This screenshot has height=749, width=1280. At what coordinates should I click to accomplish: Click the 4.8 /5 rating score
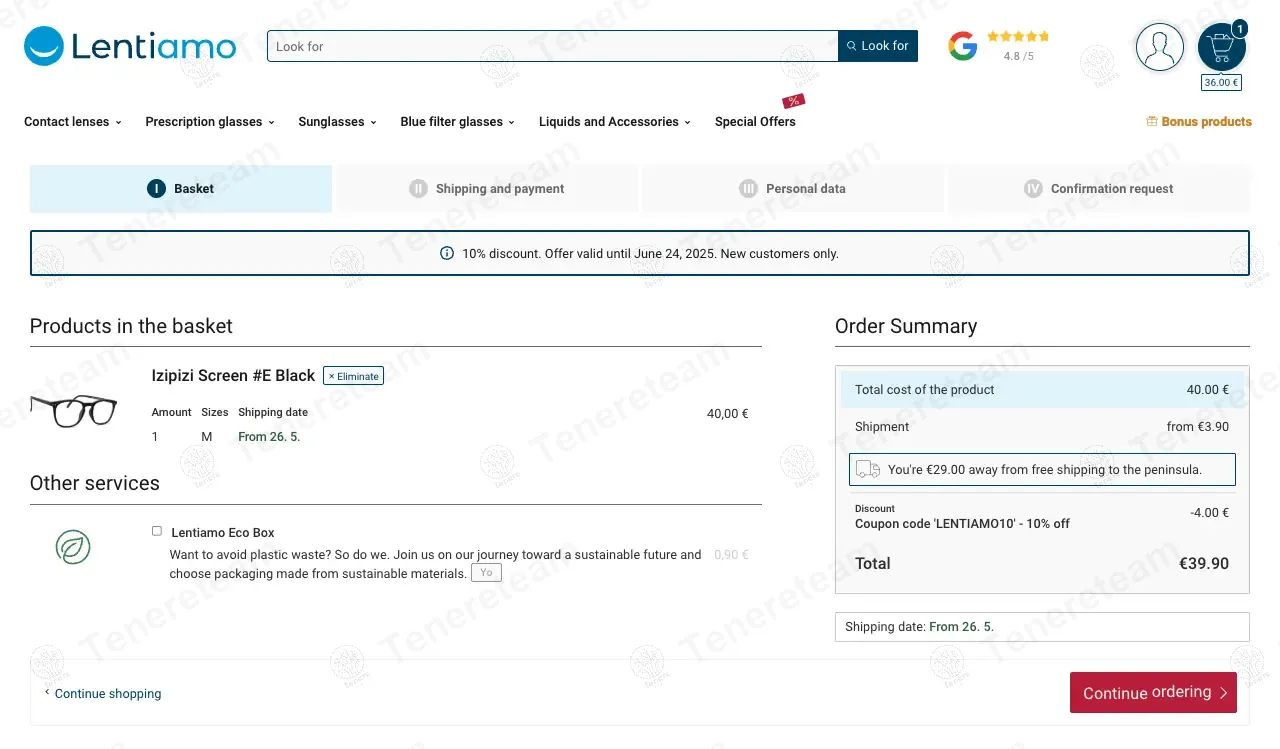[1018, 56]
